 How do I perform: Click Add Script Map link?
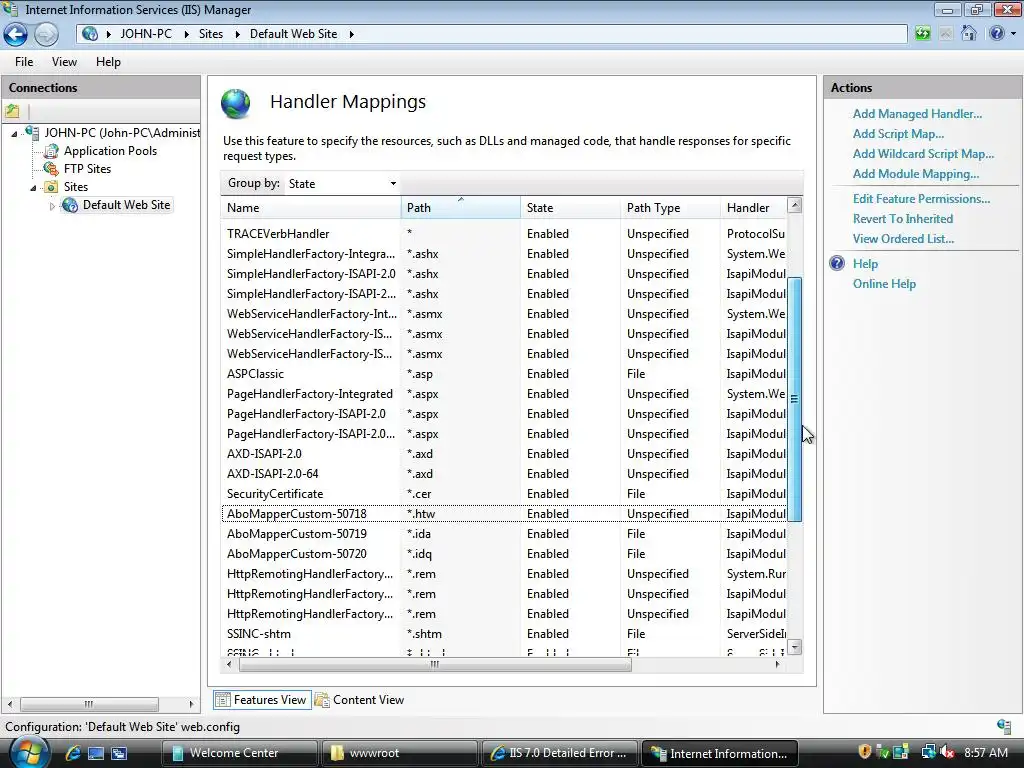click(x=898, y=134)
